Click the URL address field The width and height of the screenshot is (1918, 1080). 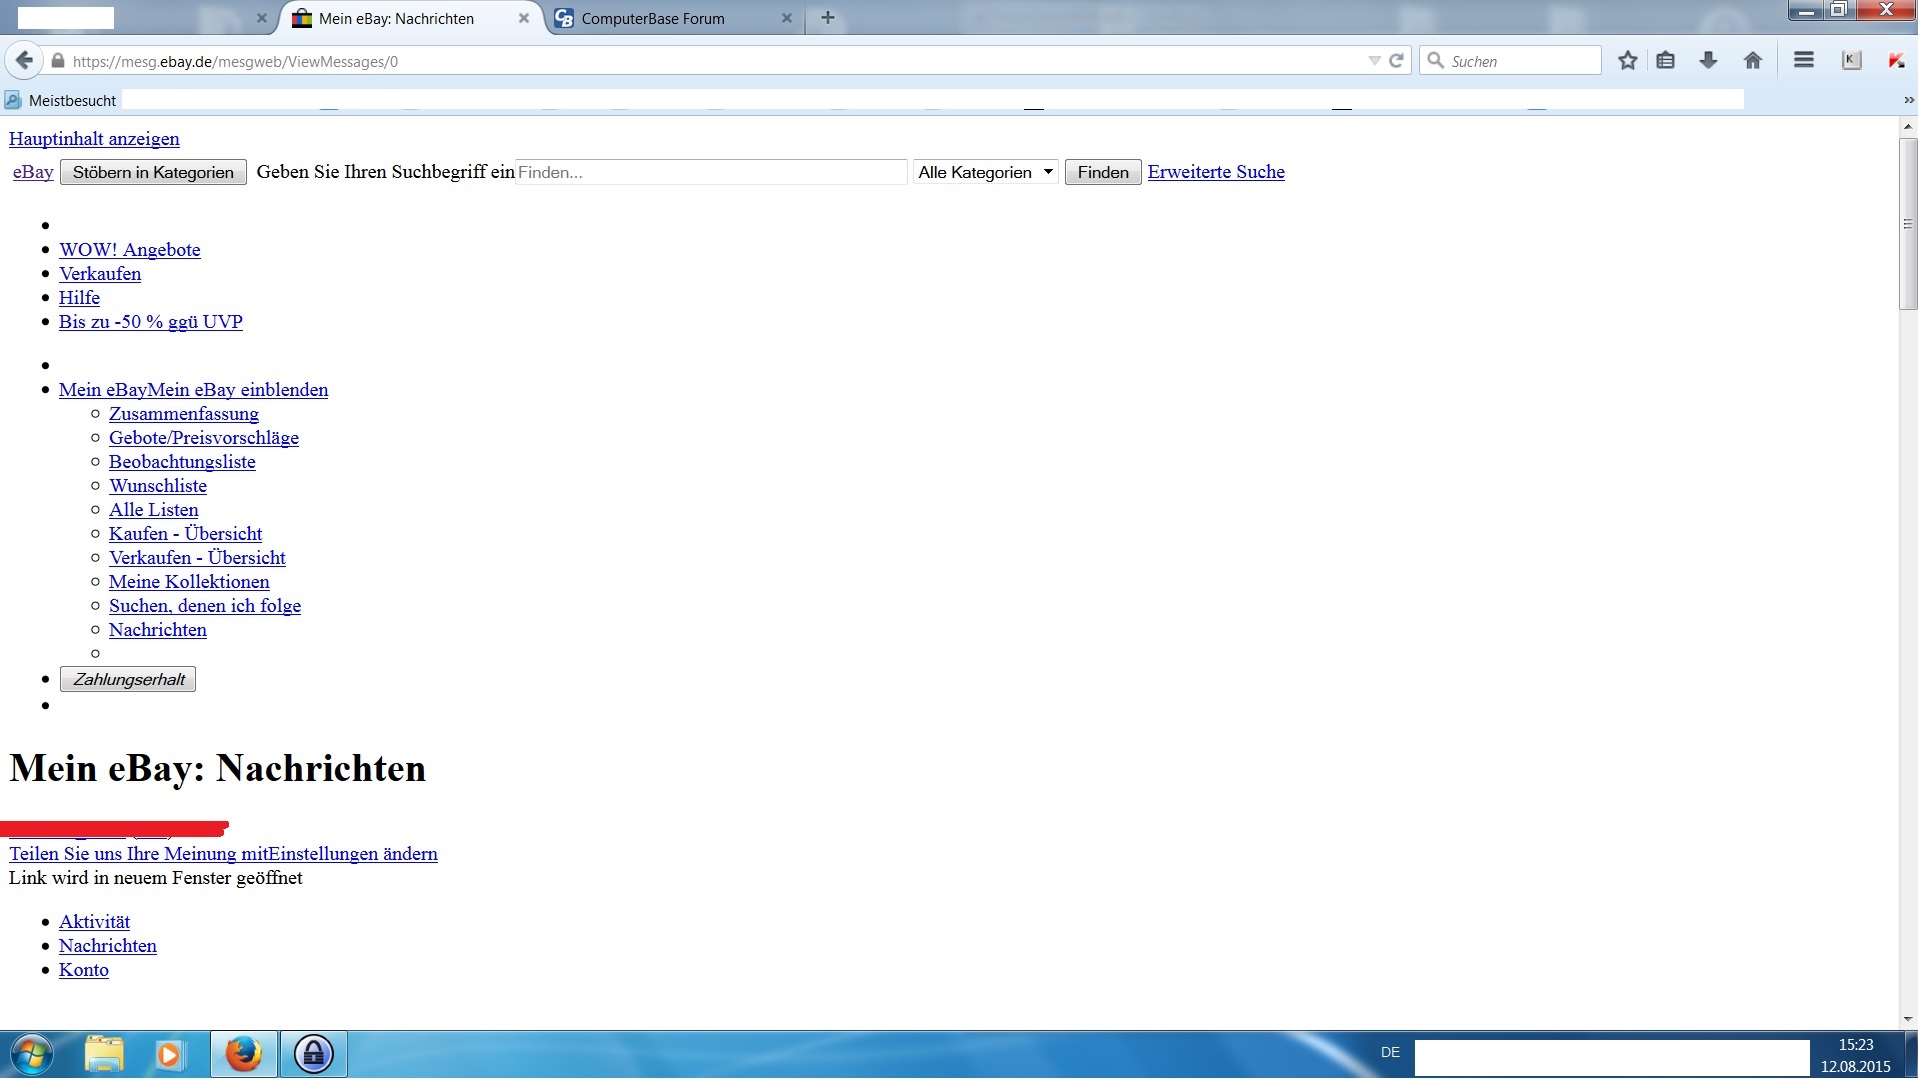click(715, 61)
